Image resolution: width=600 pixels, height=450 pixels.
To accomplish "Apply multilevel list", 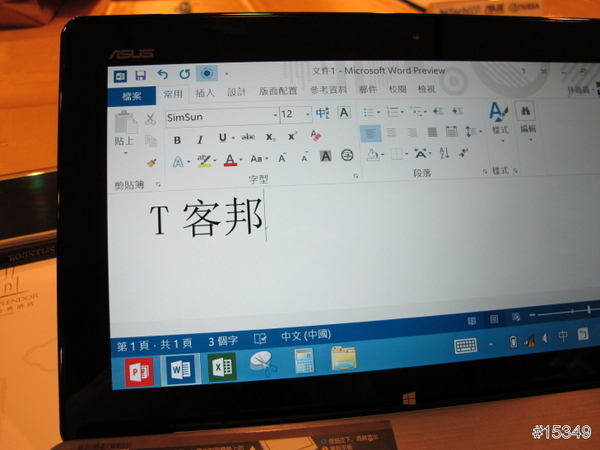I will [416, 111].
